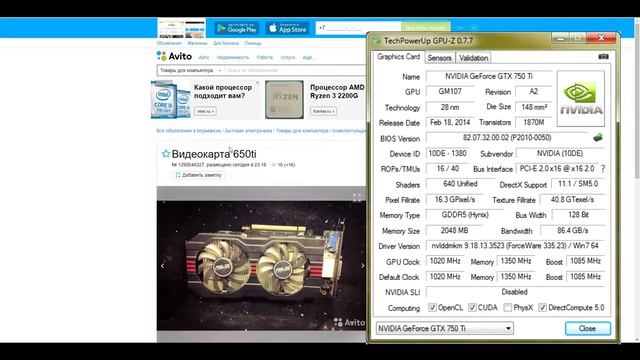Click the fullscreen icon on the photo
This screenshot has height=360, width=640.
pyautogui.click(x=357, y=198)
